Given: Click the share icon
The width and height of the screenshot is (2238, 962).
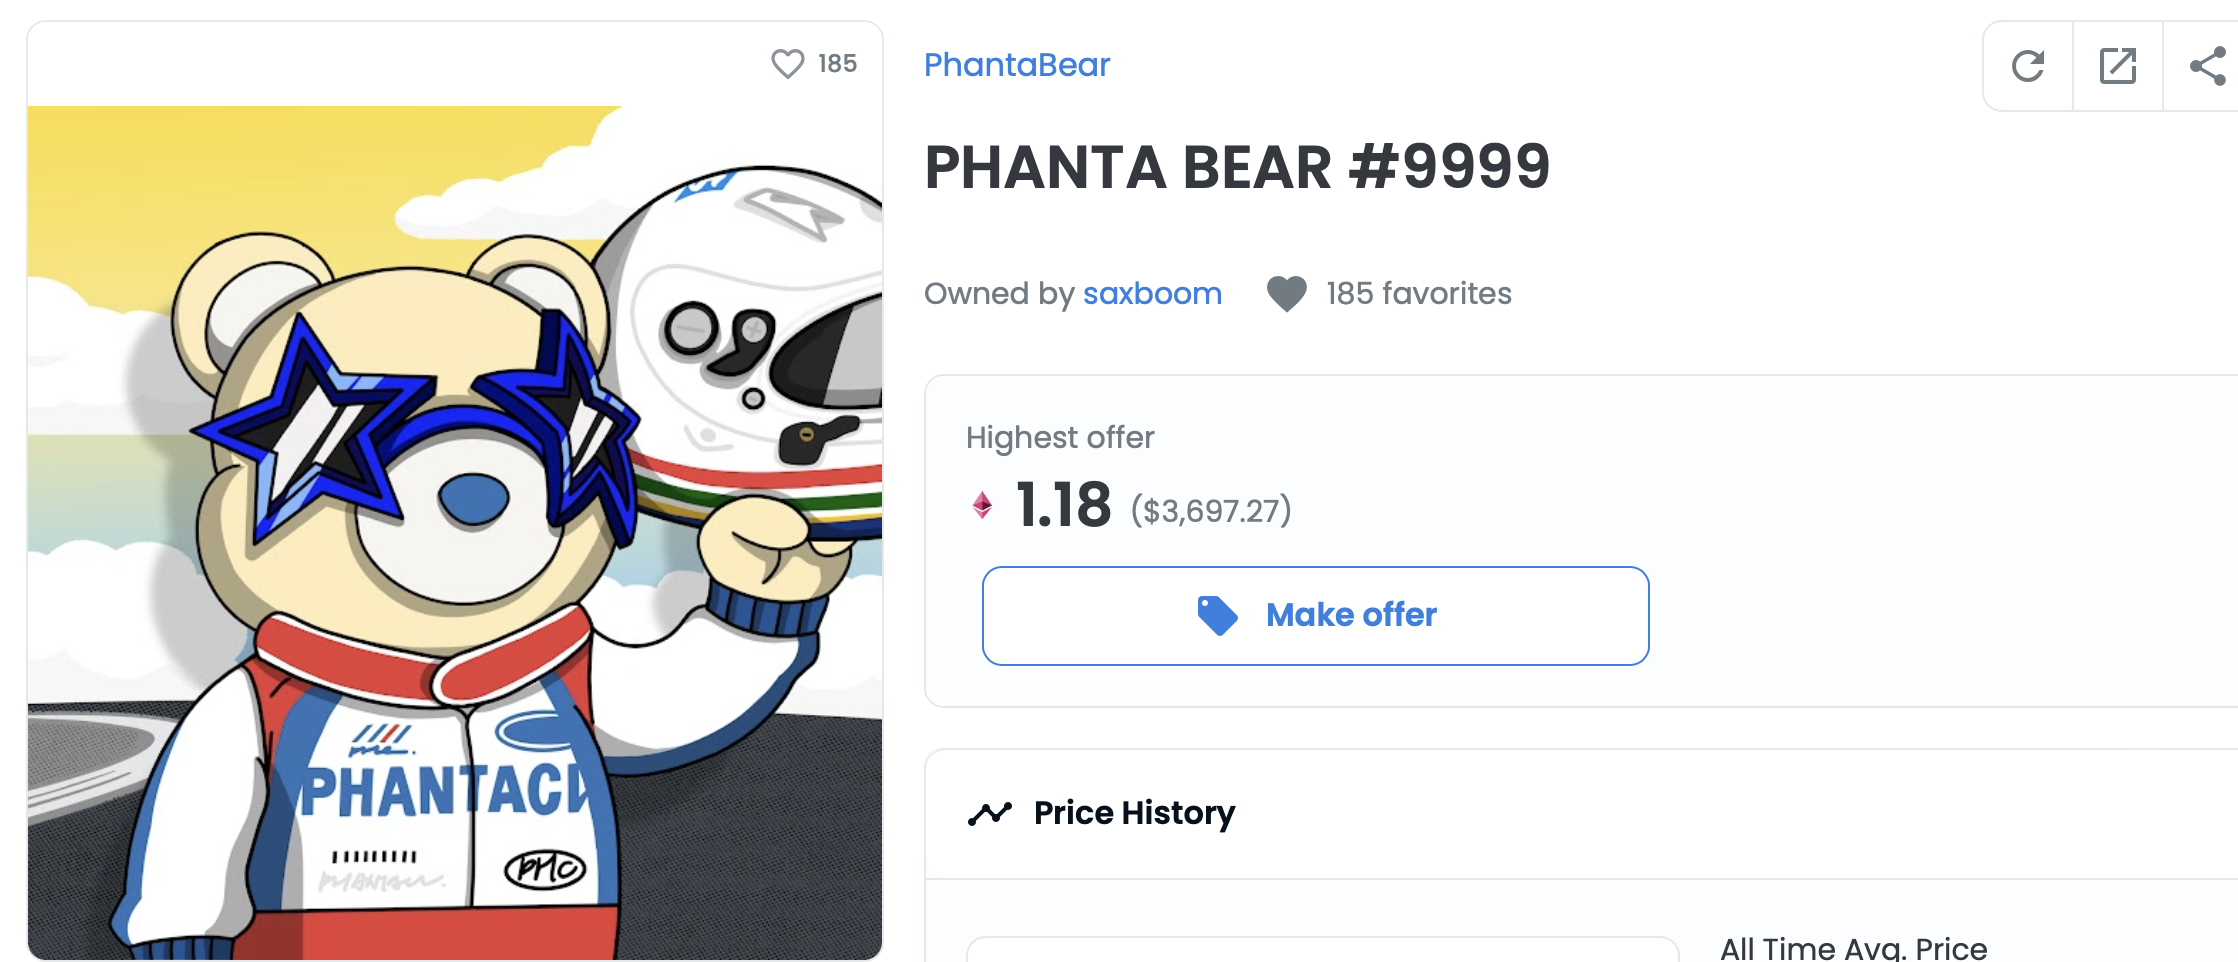Looking at the screenshot, I should [x=2207, y=67].
